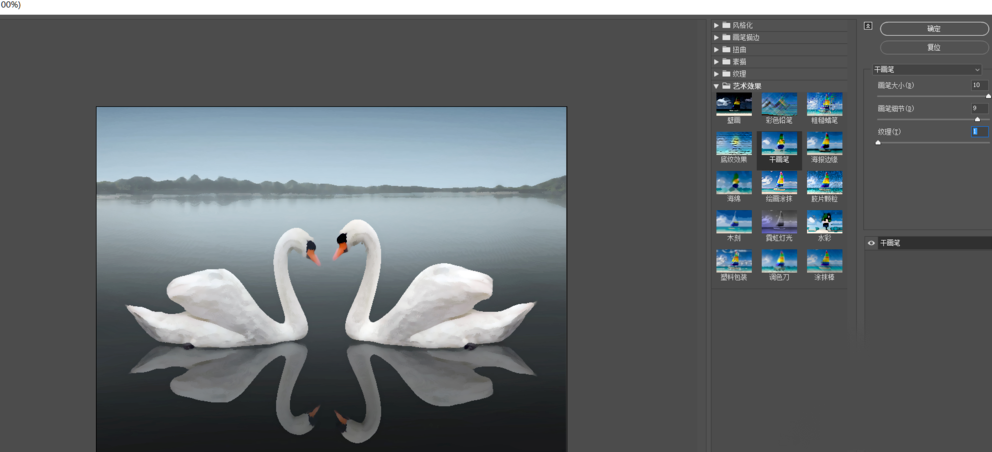This screenshot has height=452, width=992.
Task: Click the 确定 button to confirm
Action: (933, 29)
